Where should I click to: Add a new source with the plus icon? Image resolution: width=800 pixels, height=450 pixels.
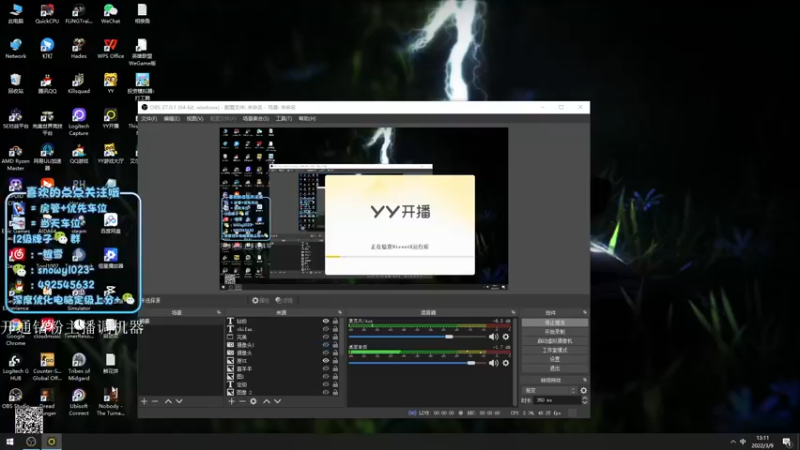click(x=232, y=402)
